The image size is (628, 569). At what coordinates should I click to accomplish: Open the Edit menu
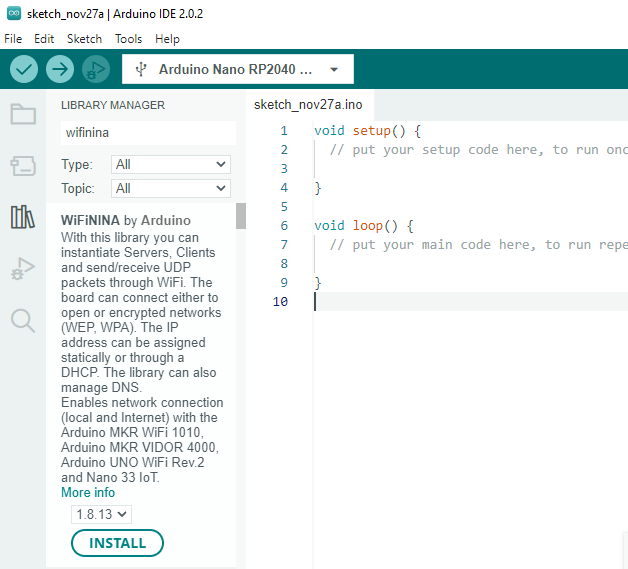pos(44,39)
